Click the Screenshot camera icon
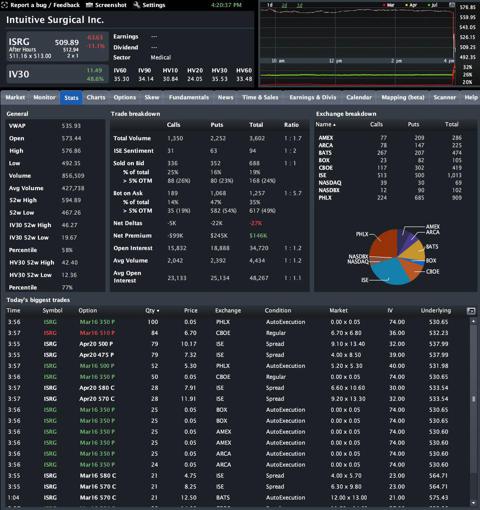This screenshot has width=480, height=510. point(89,5)
